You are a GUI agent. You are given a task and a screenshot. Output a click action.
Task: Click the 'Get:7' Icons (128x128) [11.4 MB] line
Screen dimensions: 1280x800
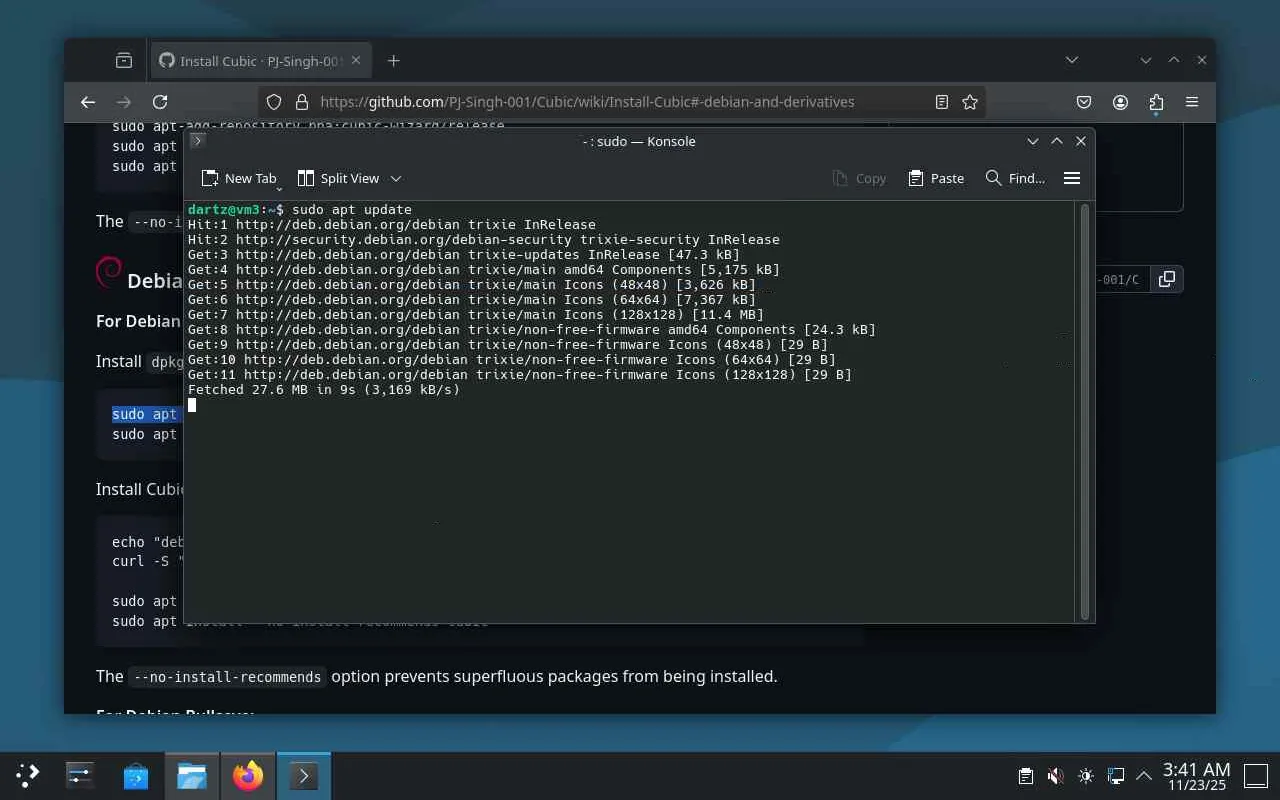[476, 315]
